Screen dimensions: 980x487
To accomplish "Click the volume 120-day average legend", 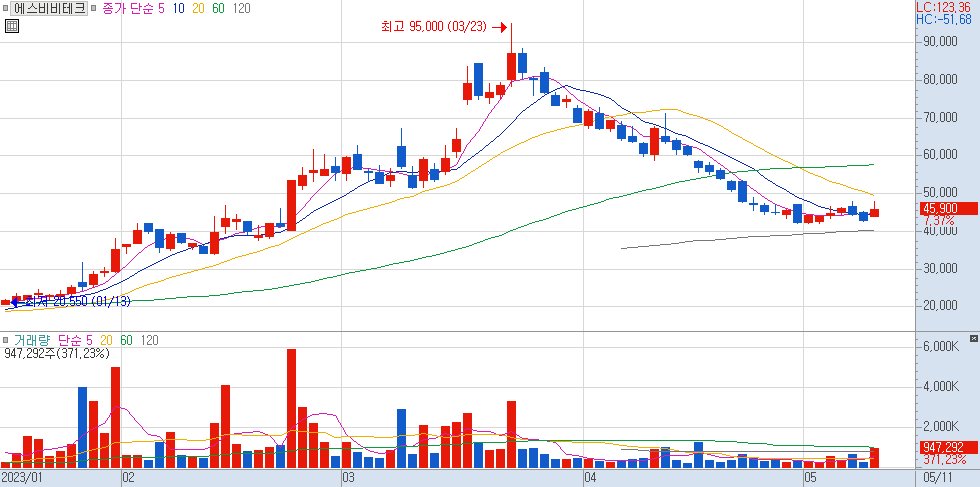I will (149, 340).
